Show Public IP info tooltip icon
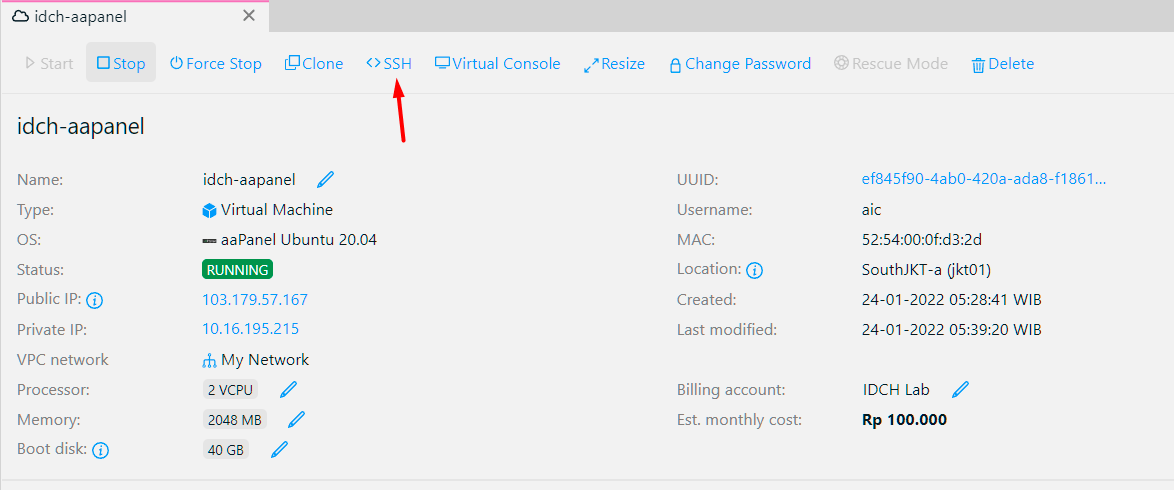Viewport: 1174px width, 490px height. (96, 300)
